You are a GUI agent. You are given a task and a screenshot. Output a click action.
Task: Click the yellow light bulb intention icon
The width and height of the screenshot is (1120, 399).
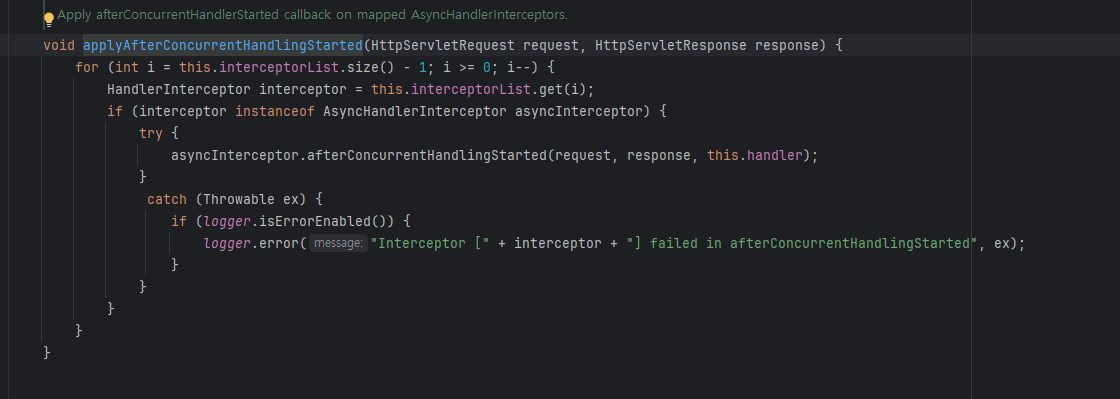tap(49, 18)
